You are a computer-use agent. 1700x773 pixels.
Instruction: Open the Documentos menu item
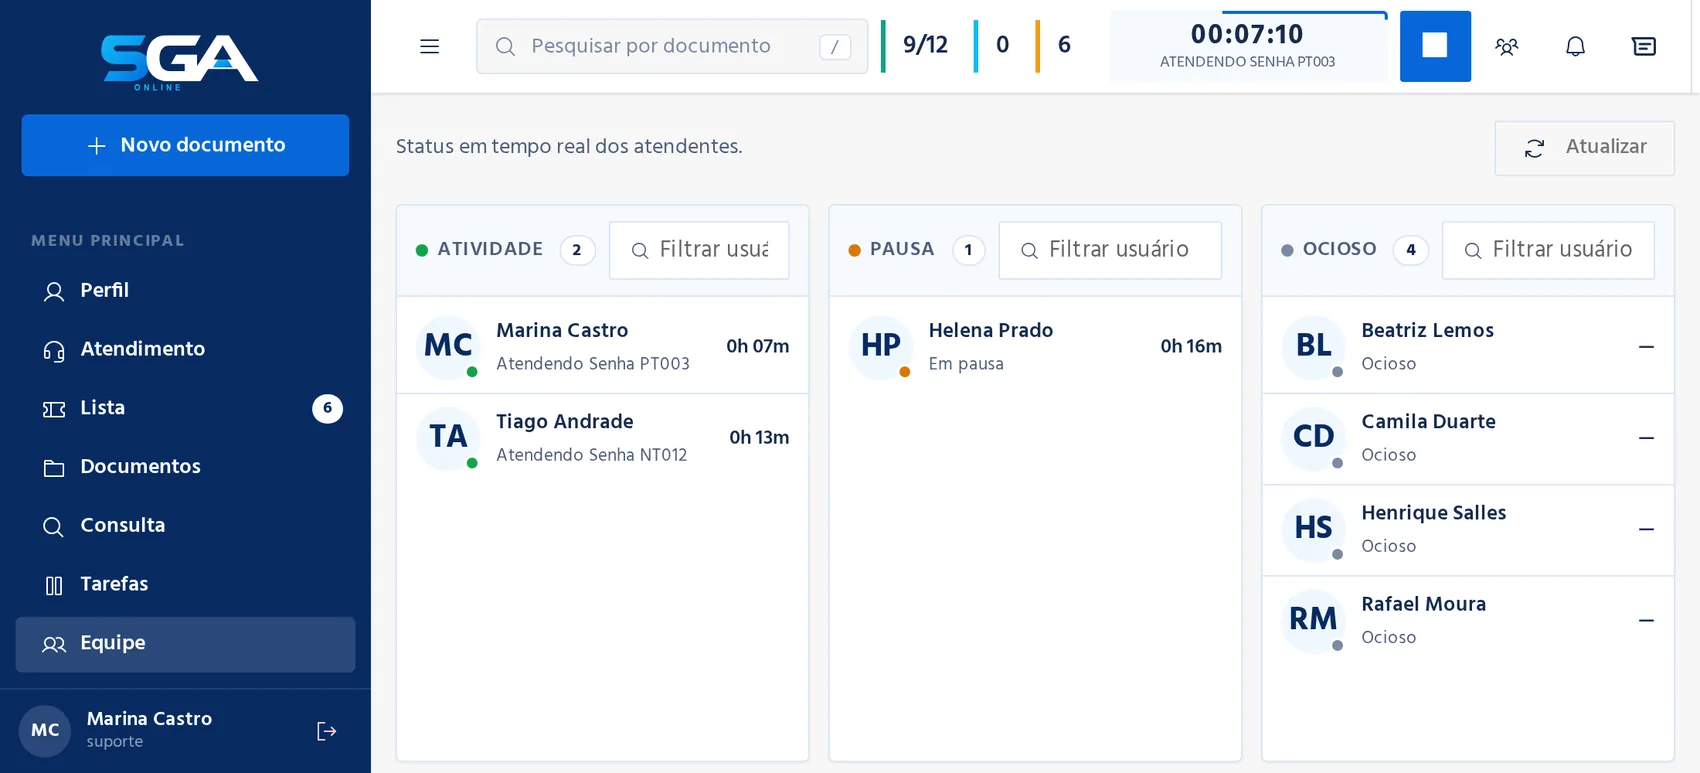click(185, 467)
